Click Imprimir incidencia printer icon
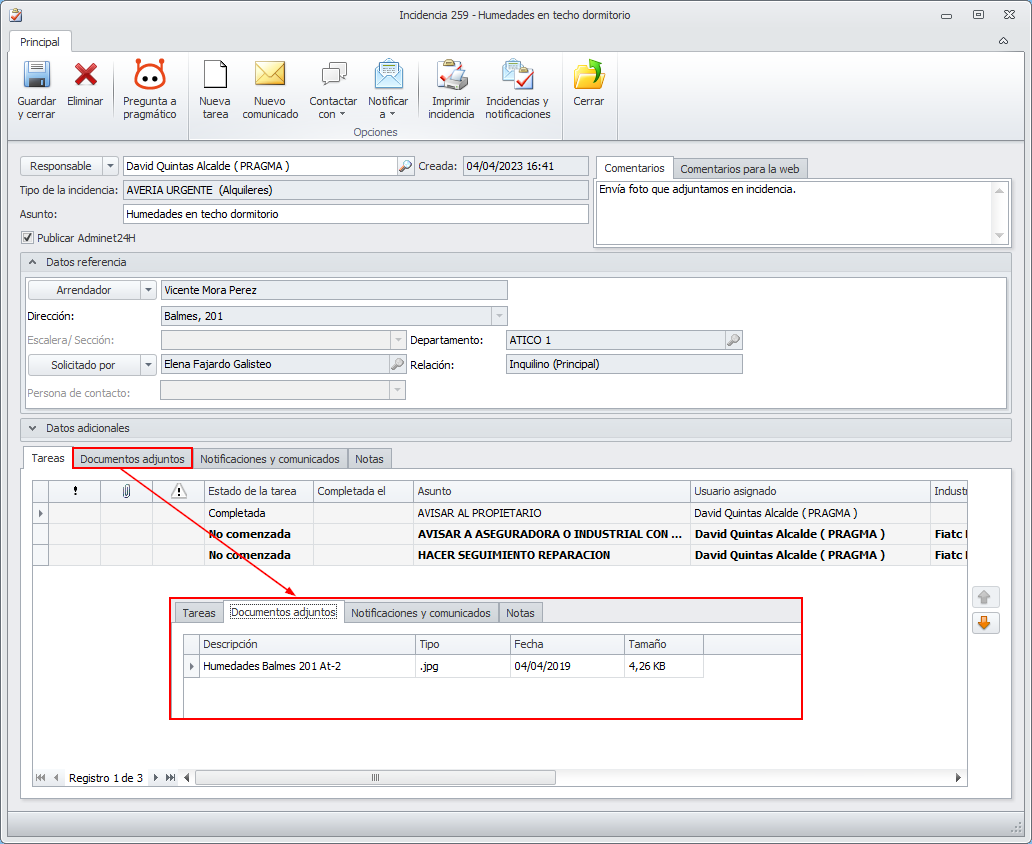The image size is (1032, 844). tap(451, 76)
